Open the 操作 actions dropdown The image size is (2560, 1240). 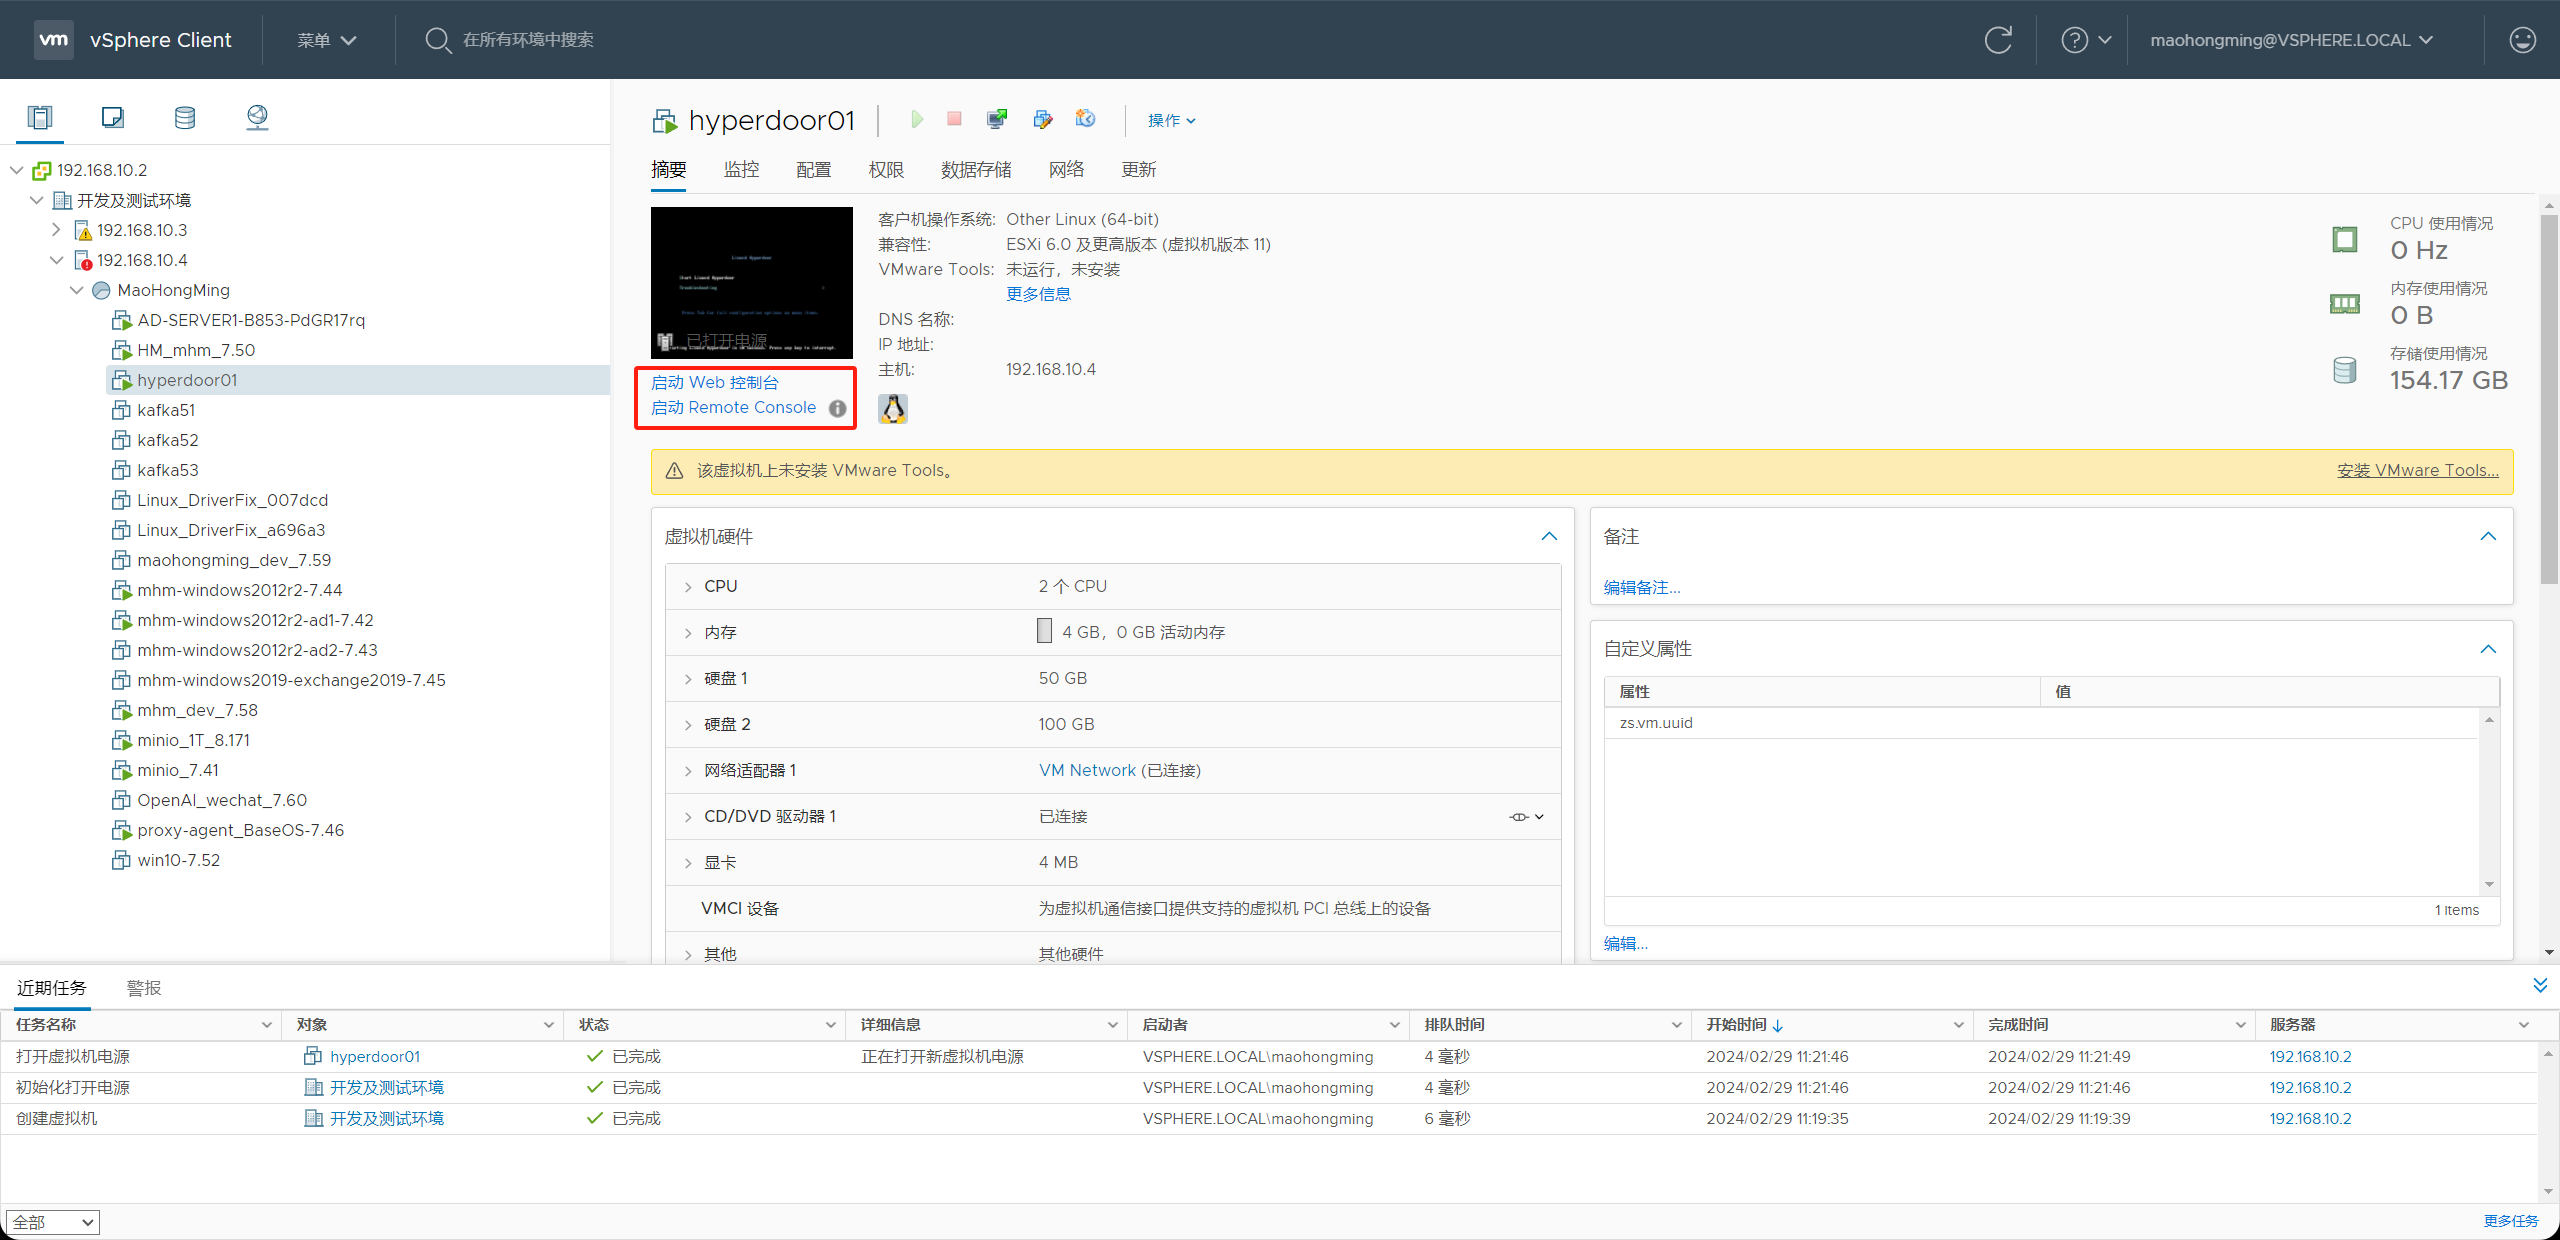pyautogui.click(x=1171, y=120)
